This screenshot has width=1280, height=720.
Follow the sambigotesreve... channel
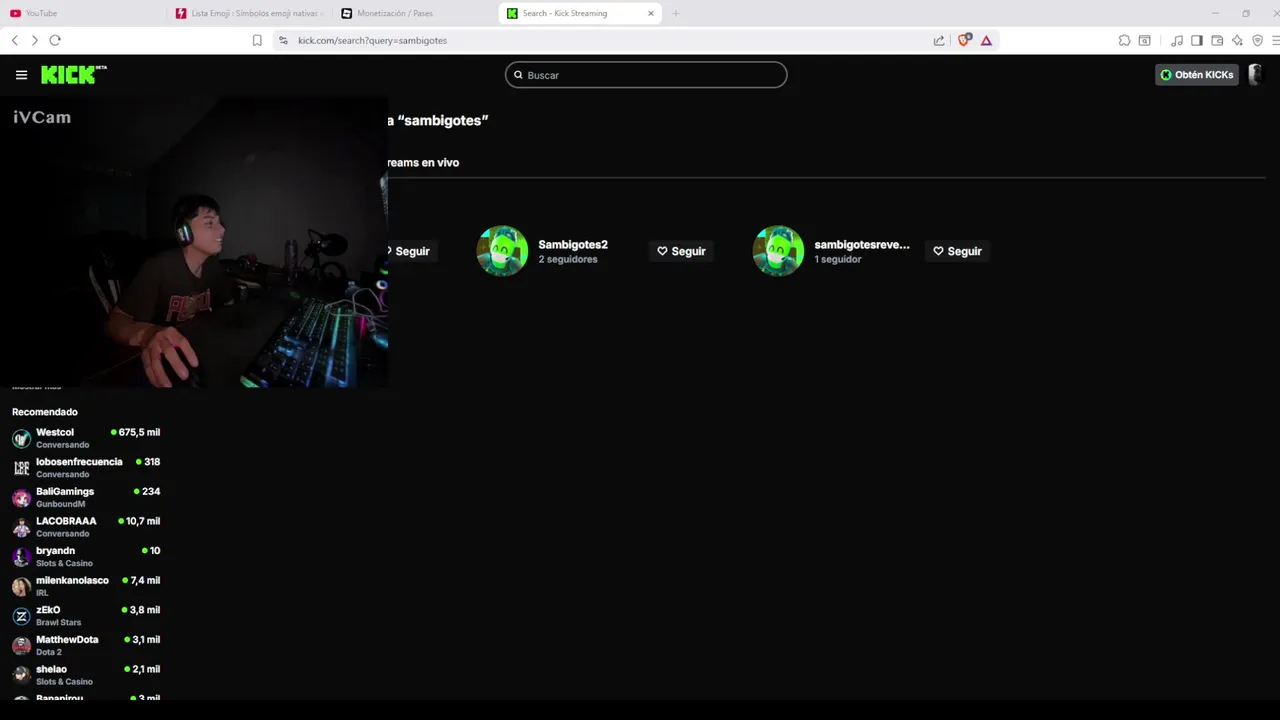click(957, 251)
